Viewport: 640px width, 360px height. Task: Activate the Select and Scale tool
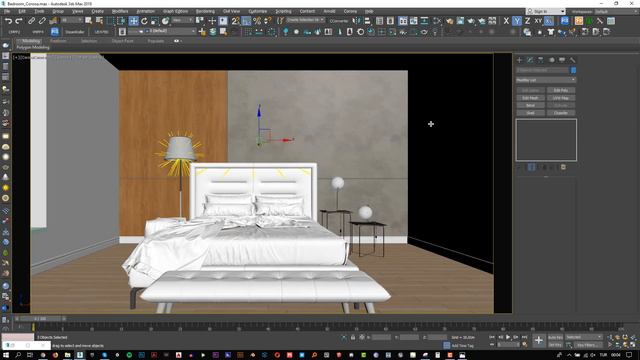pos(155,21)
